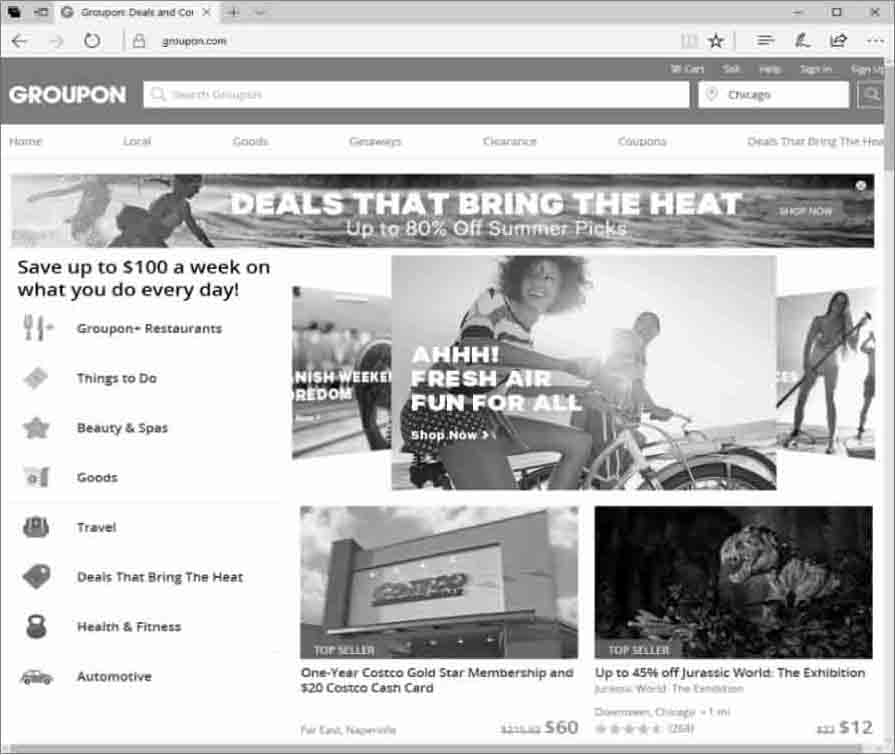Close the Deals That Bring The Heat banner

point(861,185)
